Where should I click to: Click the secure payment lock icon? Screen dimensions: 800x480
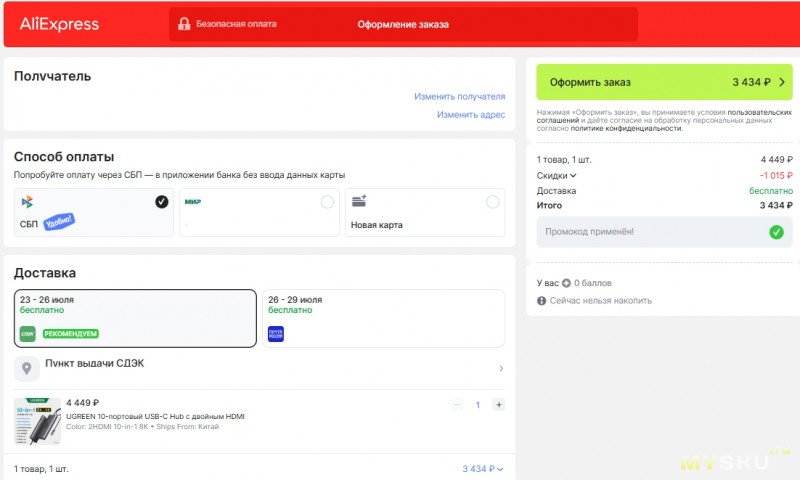pyautogui.click(x=184, y=24)
